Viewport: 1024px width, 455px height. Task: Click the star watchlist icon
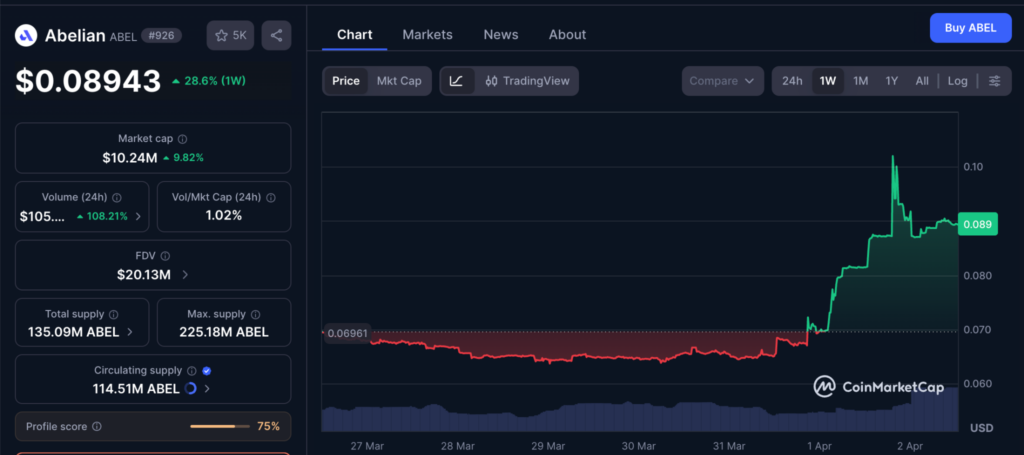click(x=221, y=35)
